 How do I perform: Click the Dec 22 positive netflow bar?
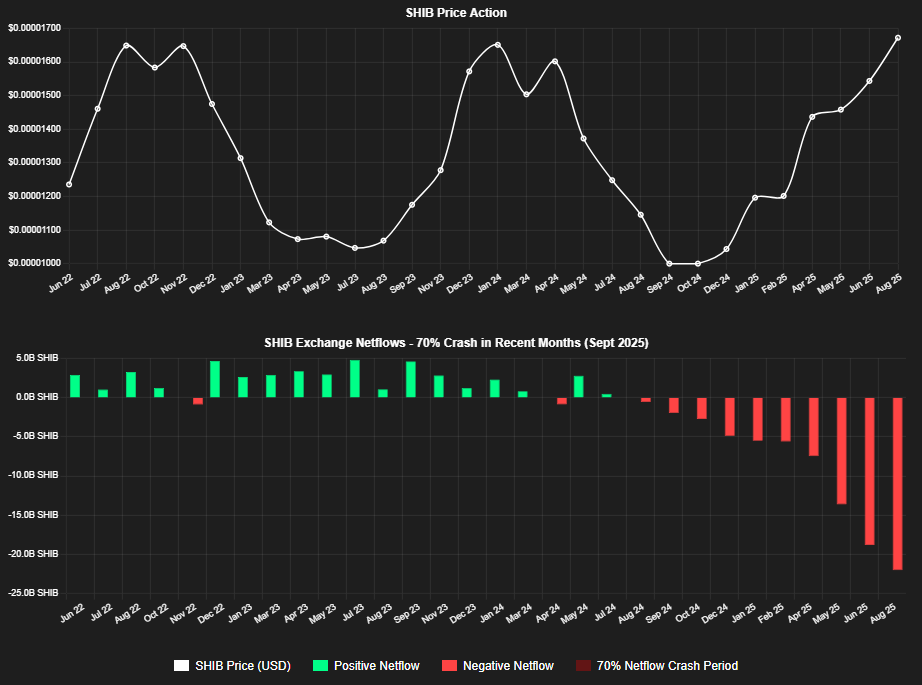[x=215, y=379]
